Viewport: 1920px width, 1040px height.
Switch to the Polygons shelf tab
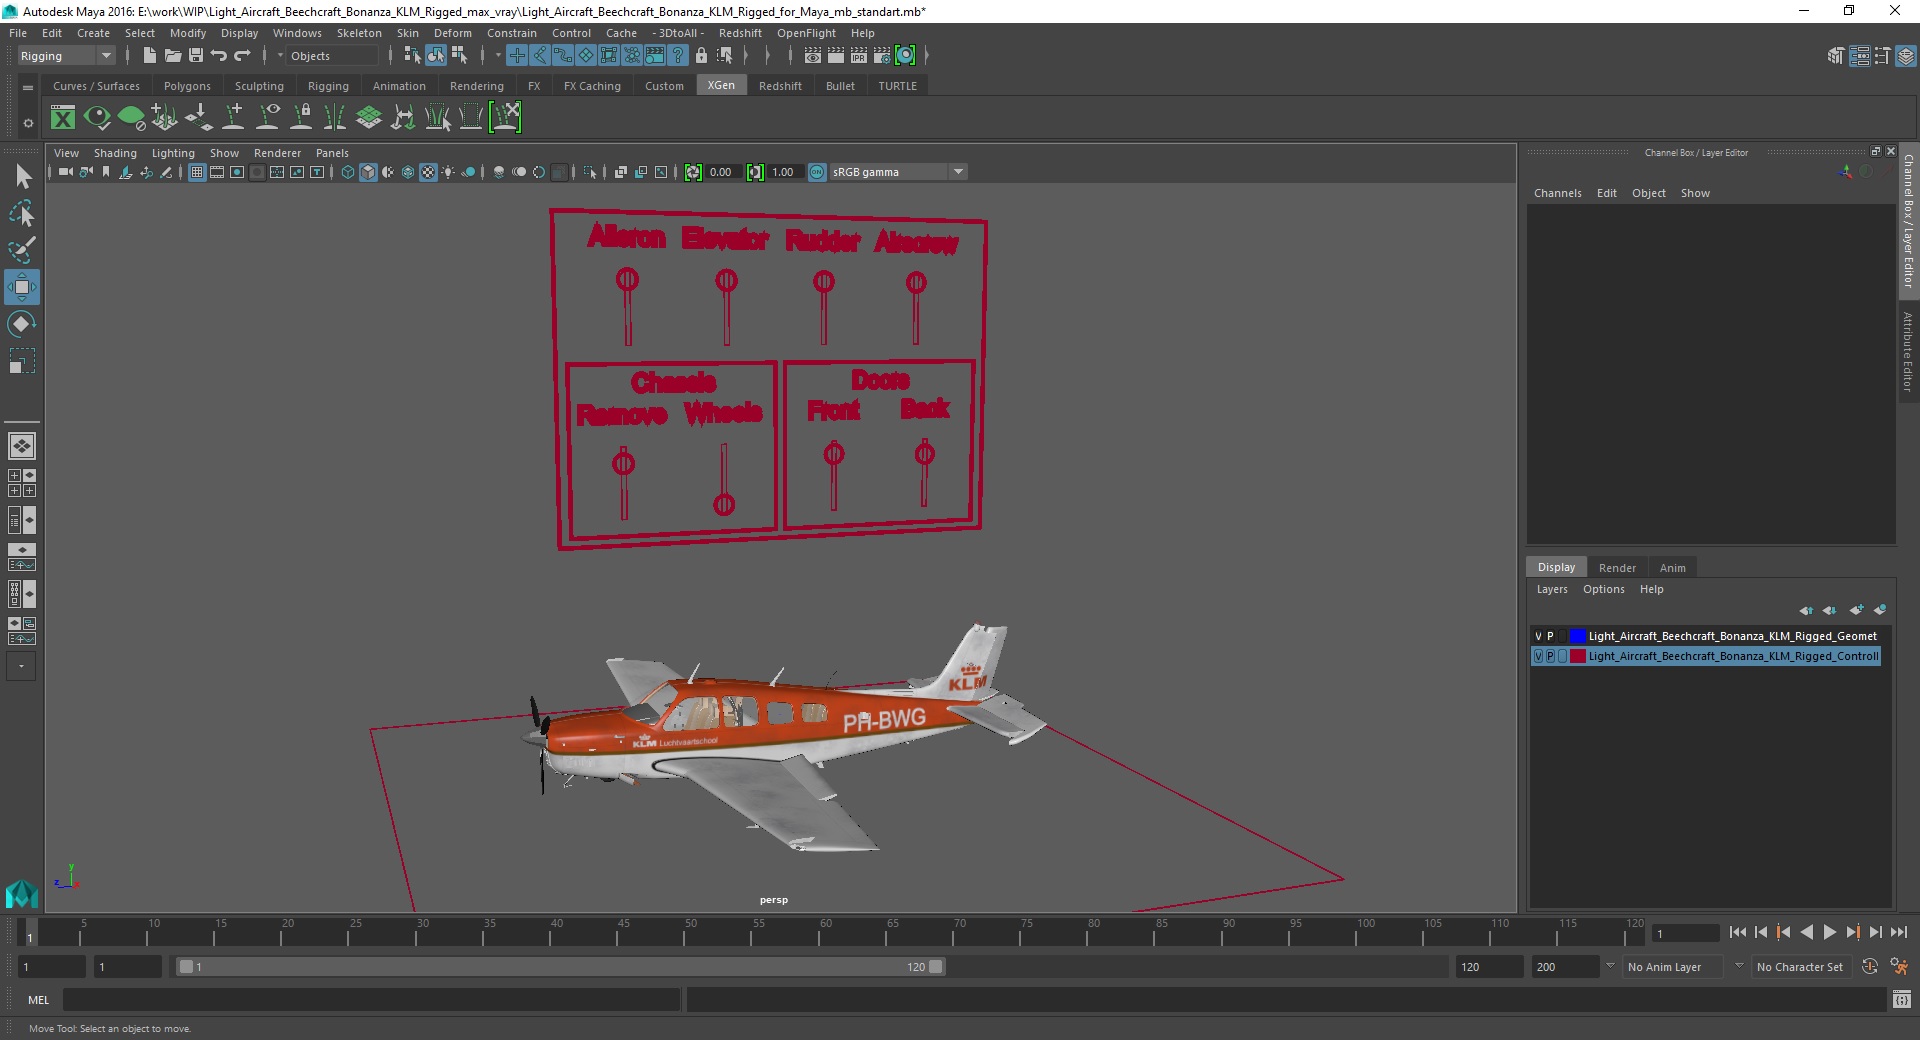click(187, 86)
